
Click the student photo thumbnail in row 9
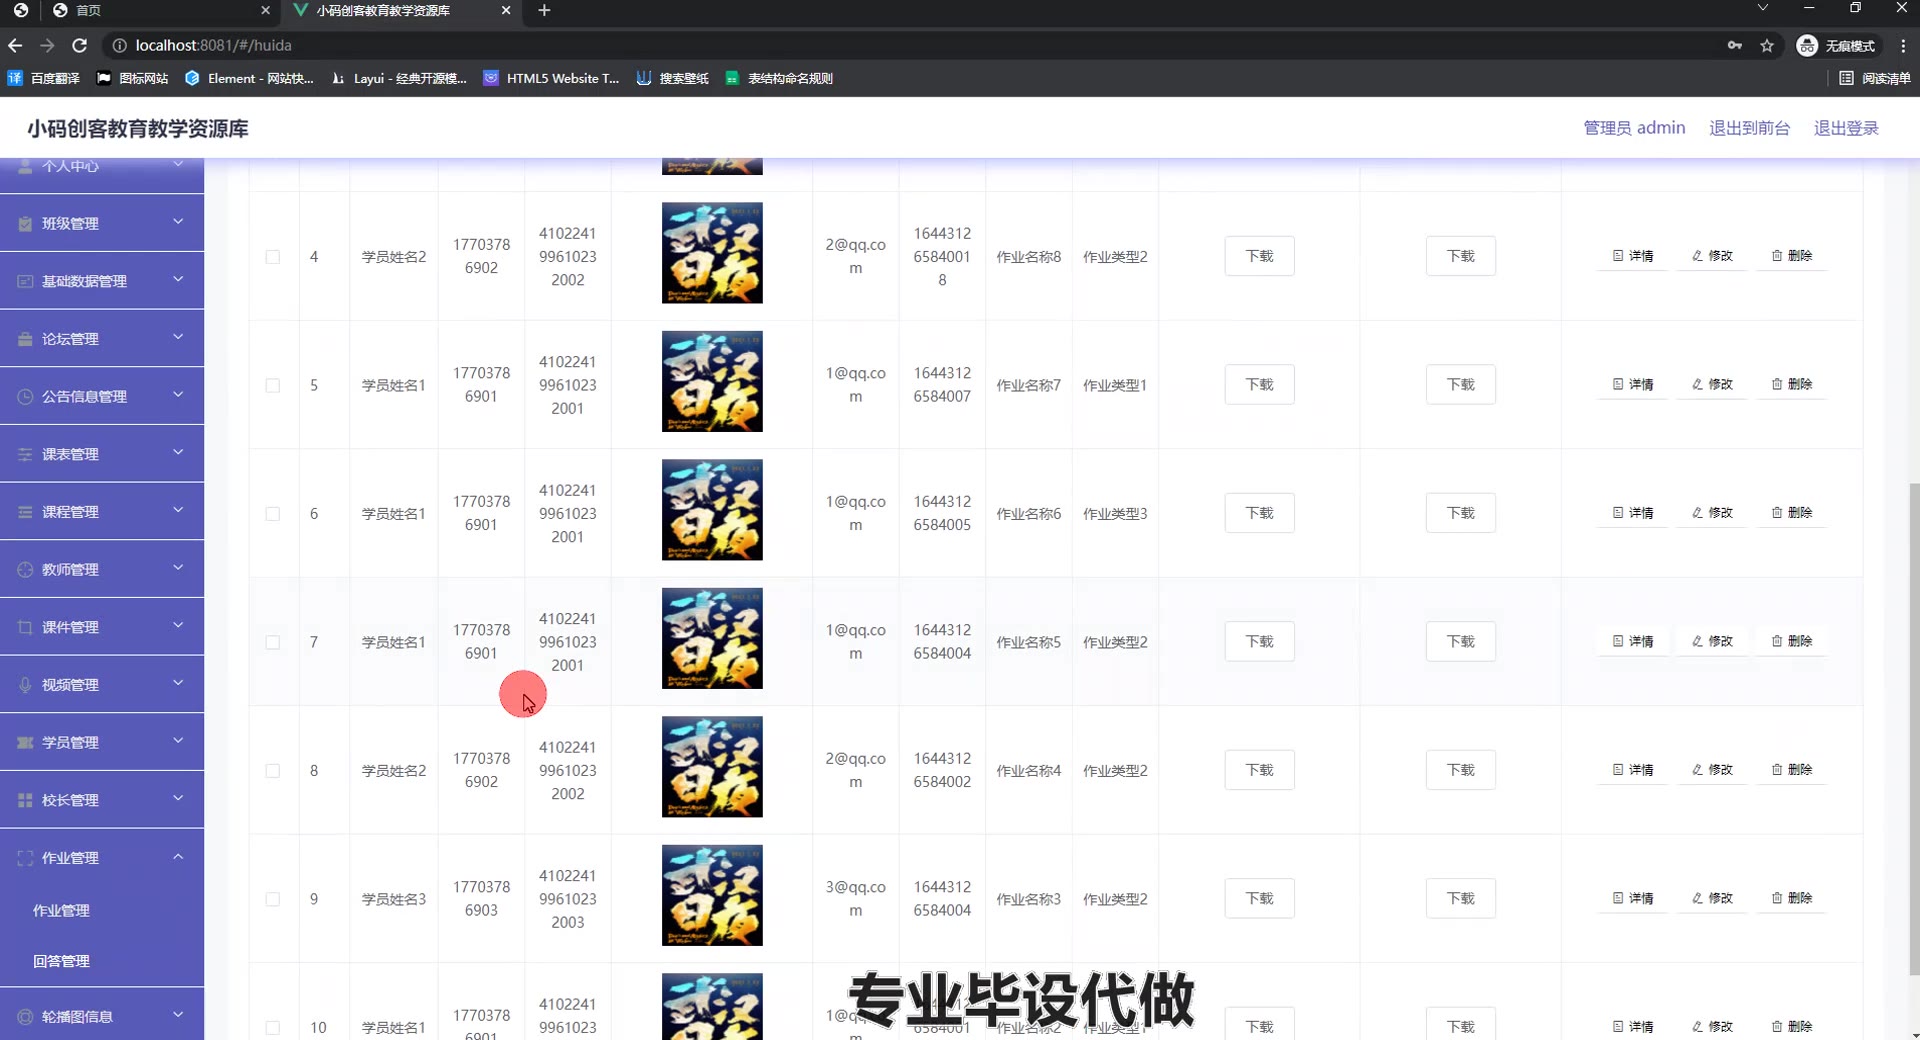pyautogui.click(x=712, y=896)
